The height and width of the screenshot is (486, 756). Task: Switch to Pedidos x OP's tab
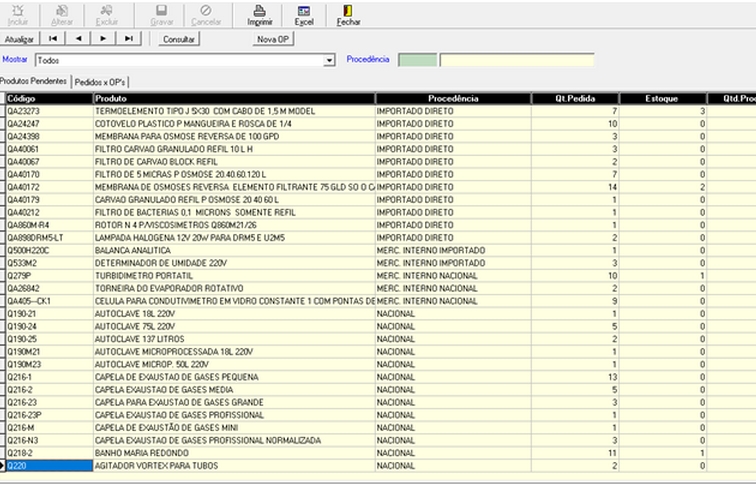click(100, 82)
